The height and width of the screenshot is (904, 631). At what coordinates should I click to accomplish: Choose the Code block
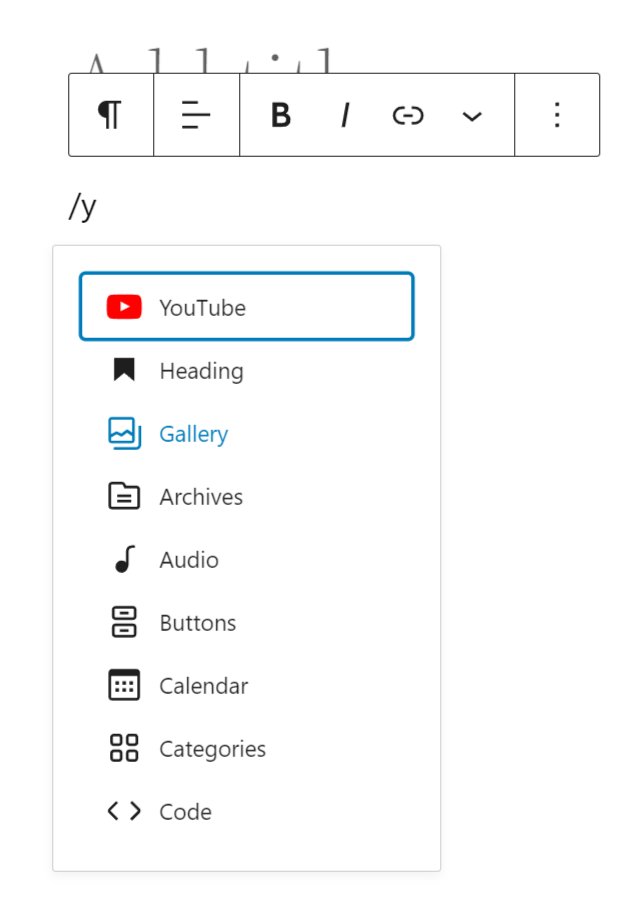point(185,811)
